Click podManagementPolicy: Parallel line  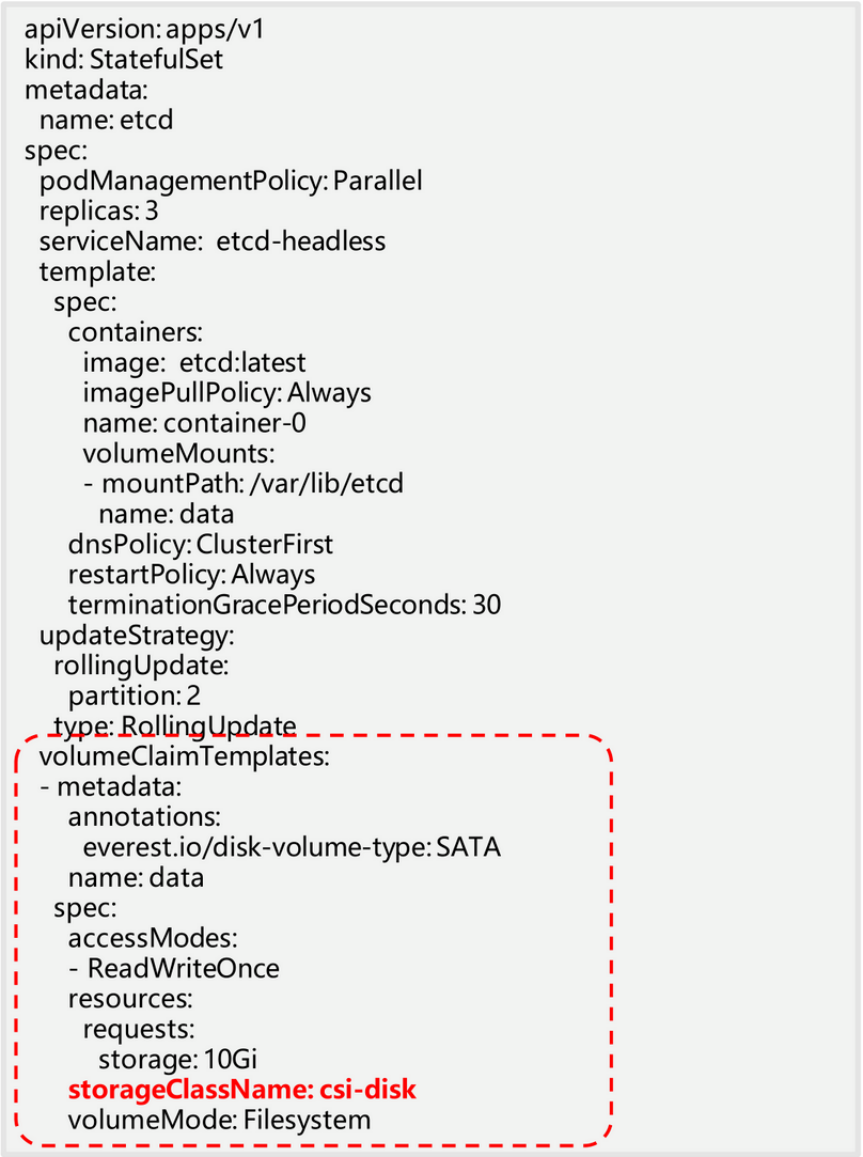point(230,181)
